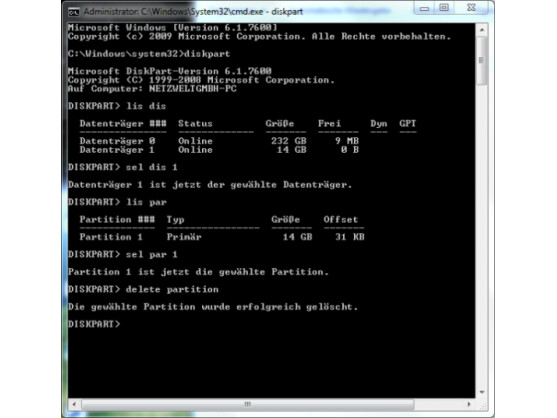This screenshot has height=418, width=557.
Task: Click the horizontal scrollbar left arrow
Action: point(74,404)
